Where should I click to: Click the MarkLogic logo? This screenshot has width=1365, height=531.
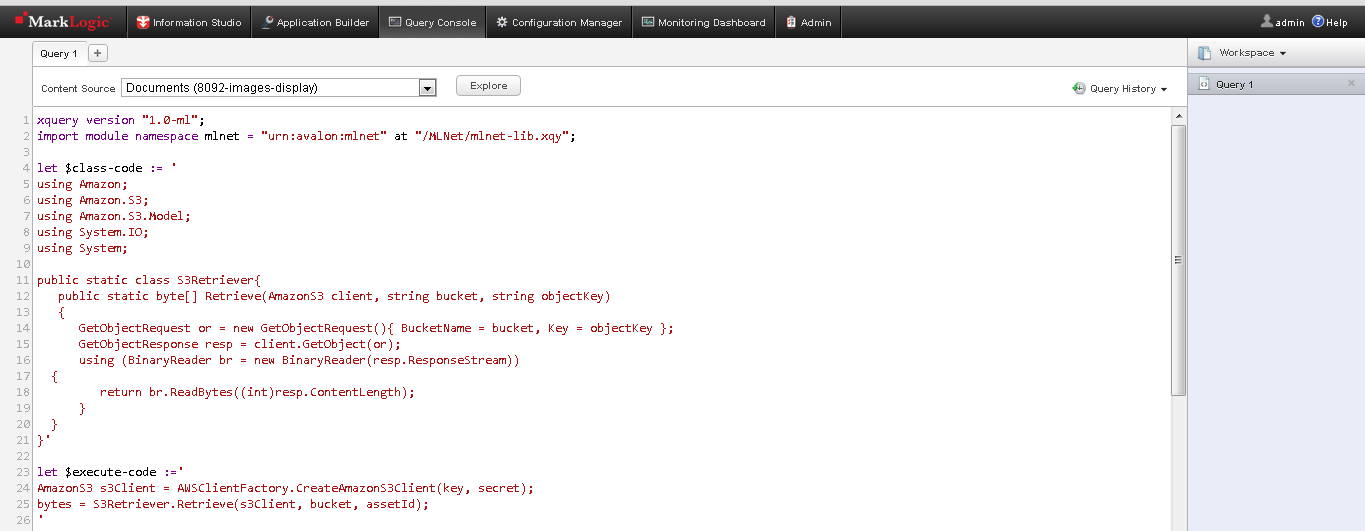pos(61,22)
